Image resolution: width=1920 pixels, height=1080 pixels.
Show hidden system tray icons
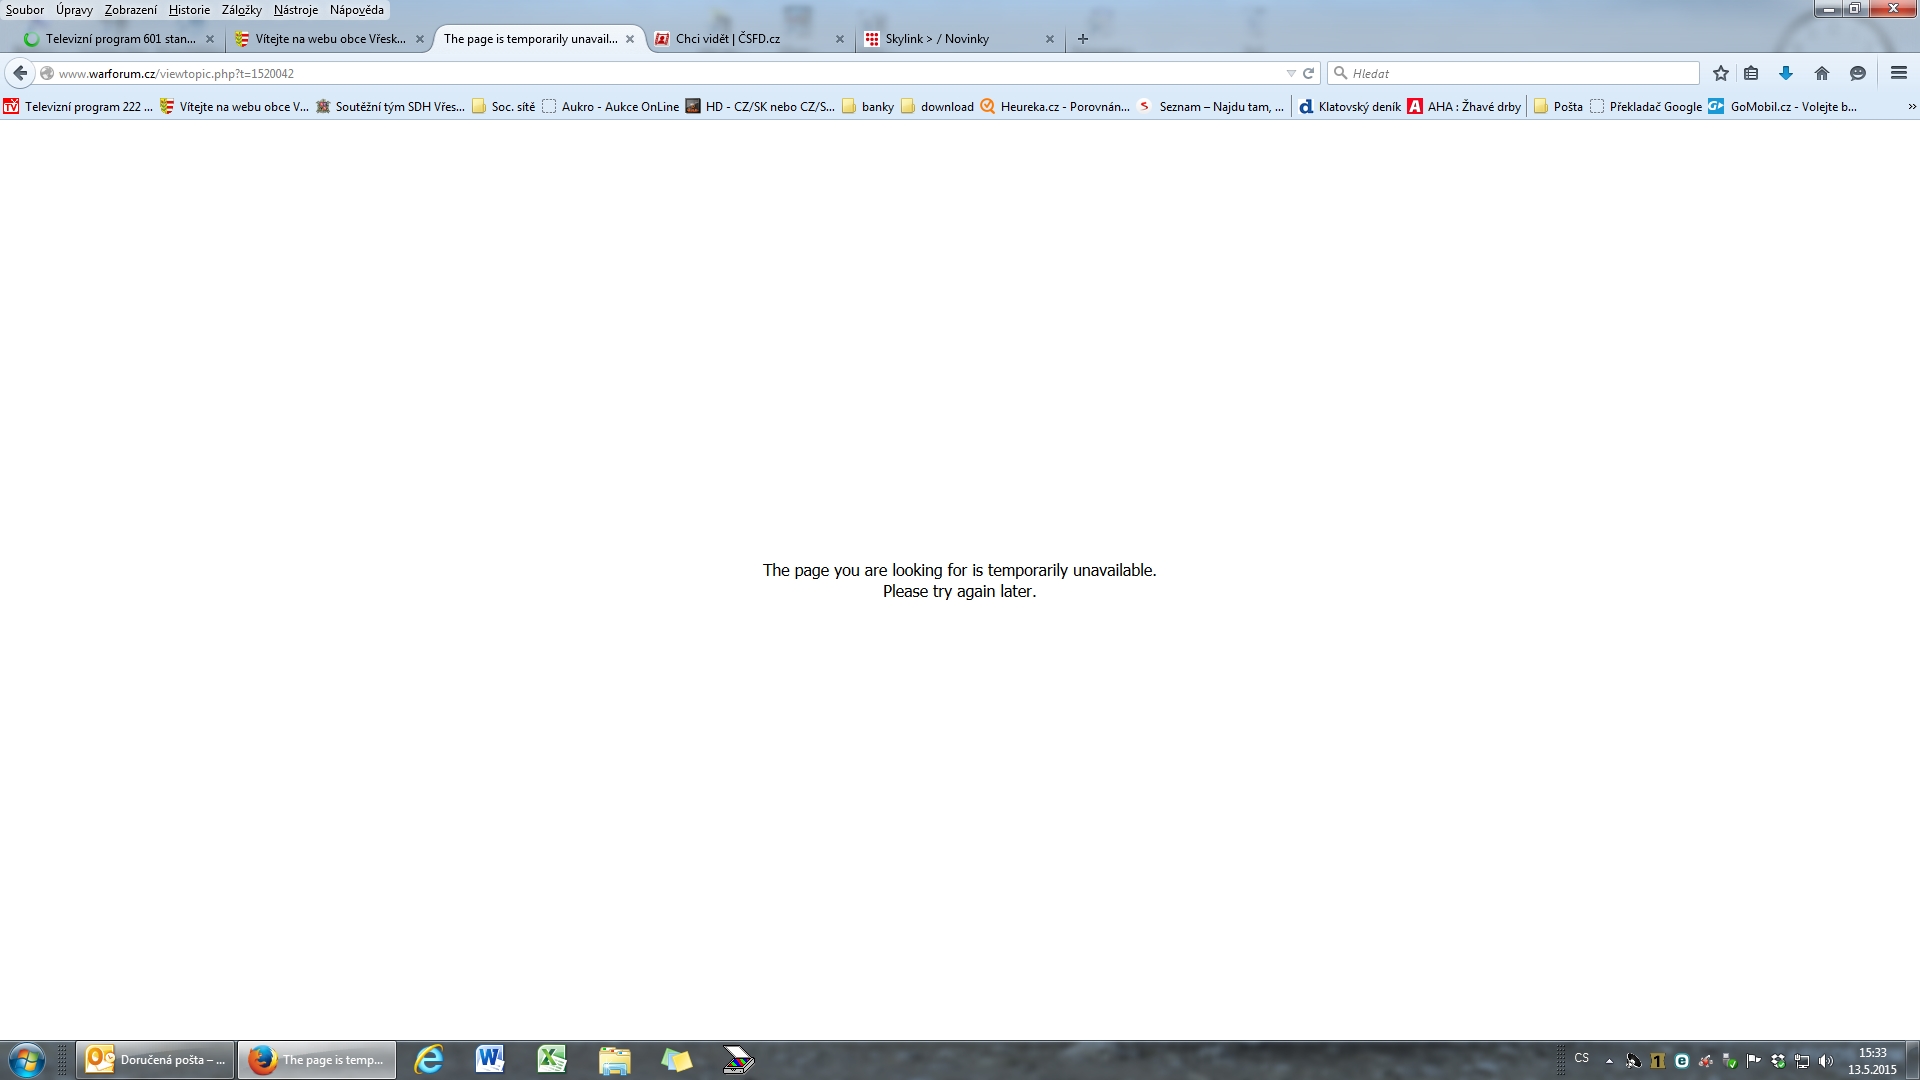(x=1609, y=1061)
